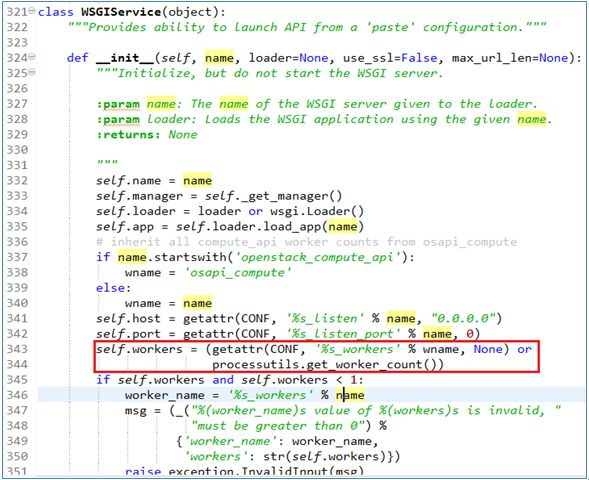Click line number 346 in the gutter
Viewport: 589px width, 480px height.
(17, 395)
